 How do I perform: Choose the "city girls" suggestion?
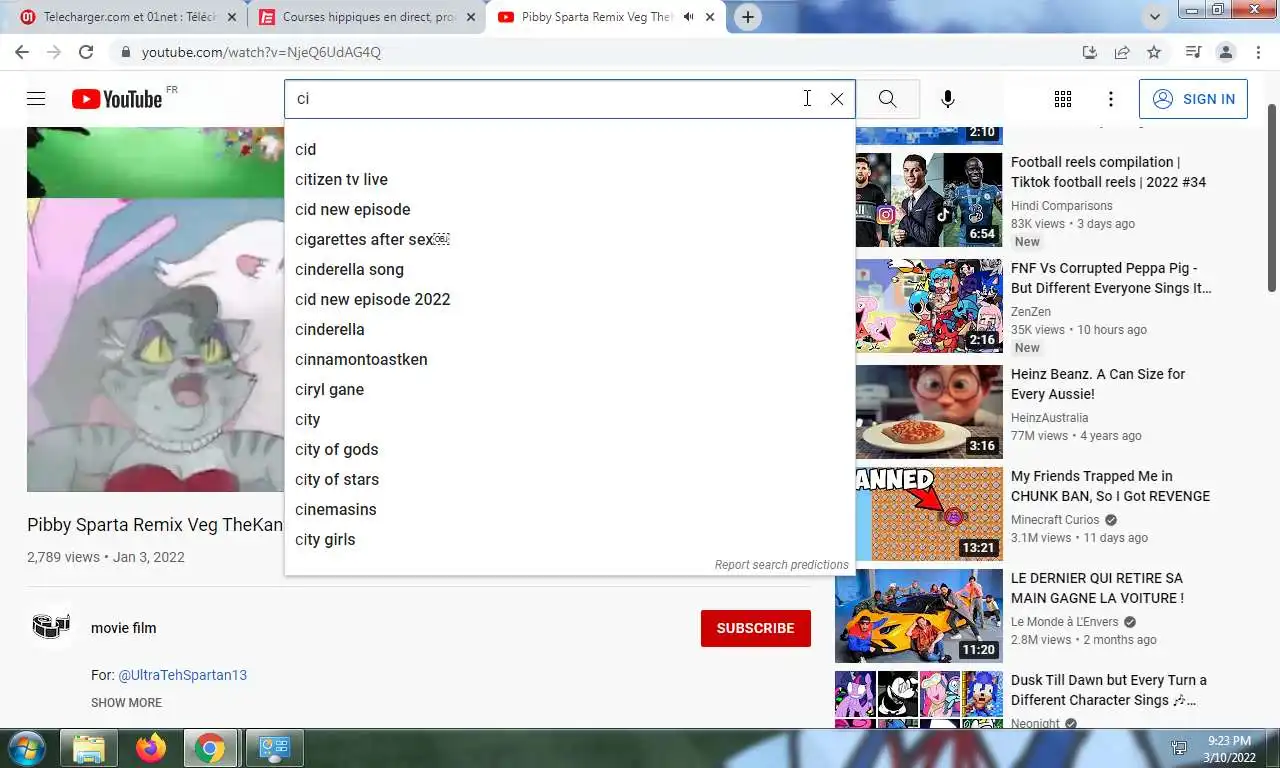(x=570, y=539)
